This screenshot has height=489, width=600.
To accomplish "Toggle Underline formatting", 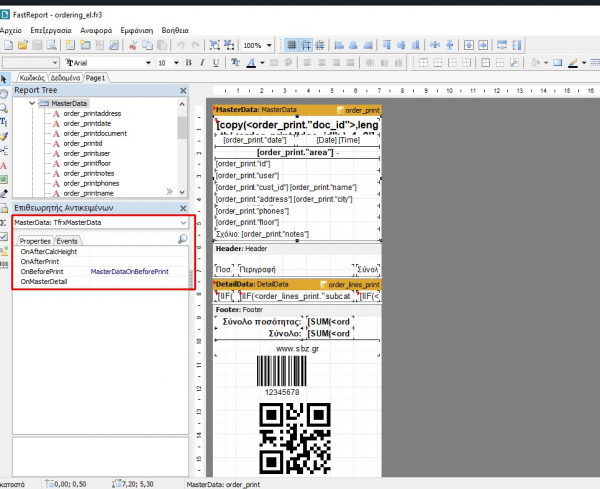I will pyautogui.click(x=214, y=62).
